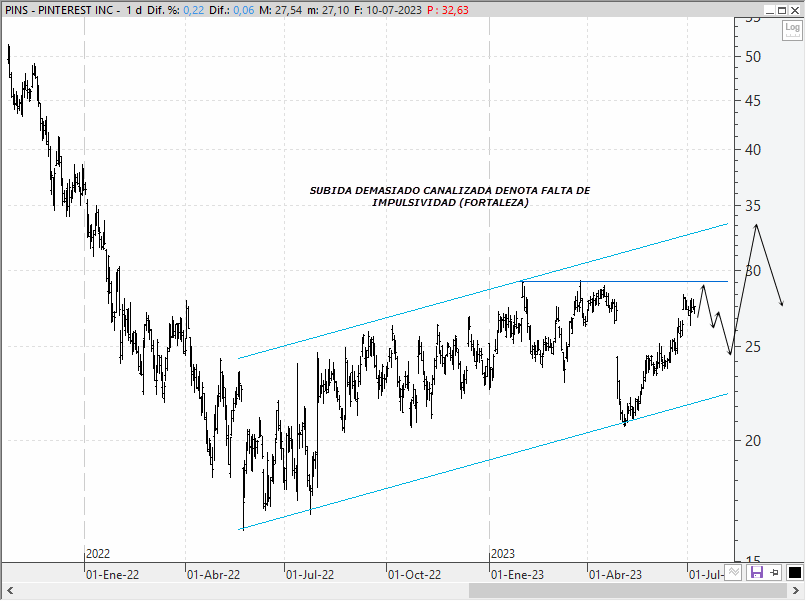Click the 45 price axis label
The image size is (806, 601).
(753, 101)
